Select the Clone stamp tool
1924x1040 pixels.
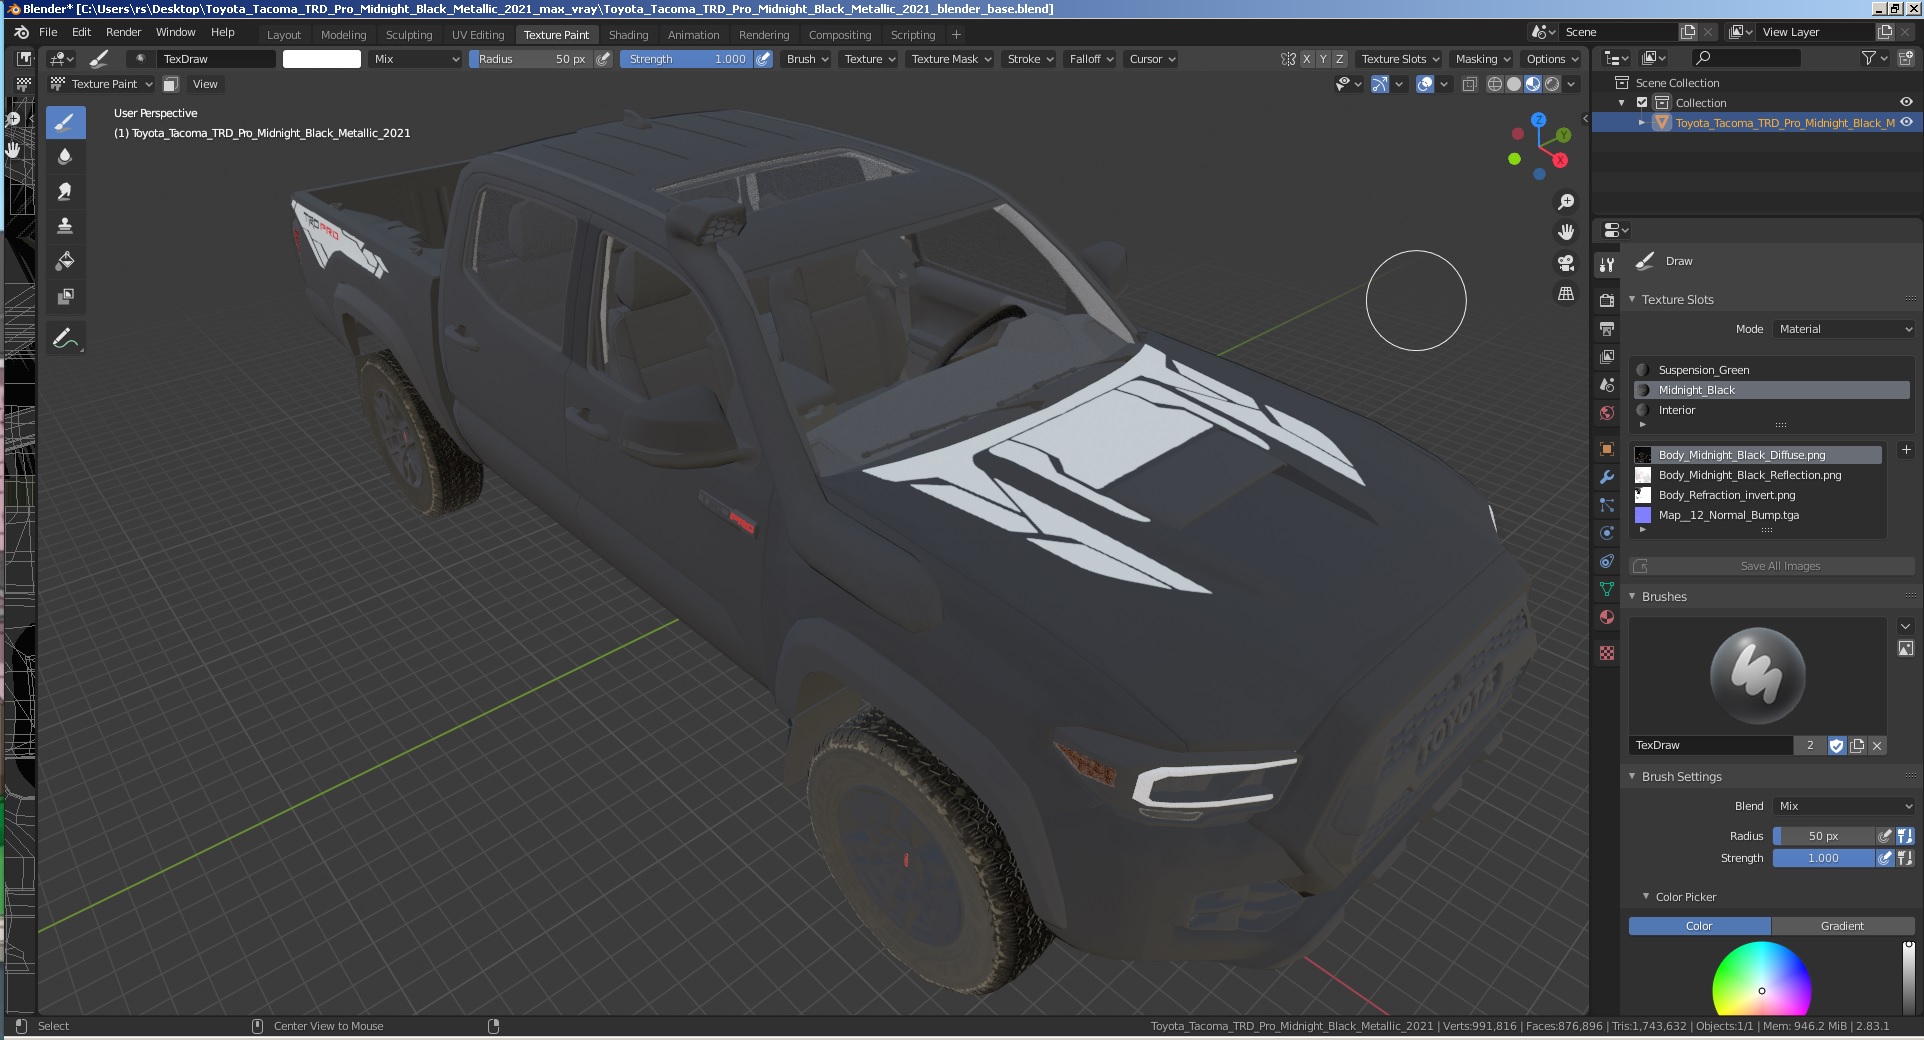65,226
